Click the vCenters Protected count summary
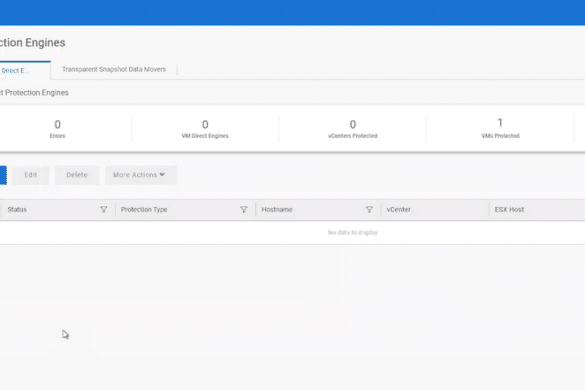 (353, 129)
